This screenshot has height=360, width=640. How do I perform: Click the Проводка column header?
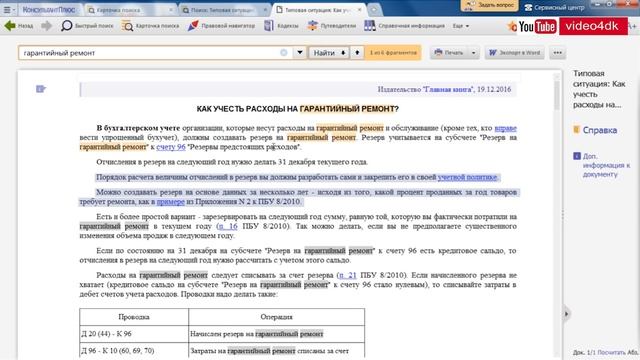click(134, 317)
